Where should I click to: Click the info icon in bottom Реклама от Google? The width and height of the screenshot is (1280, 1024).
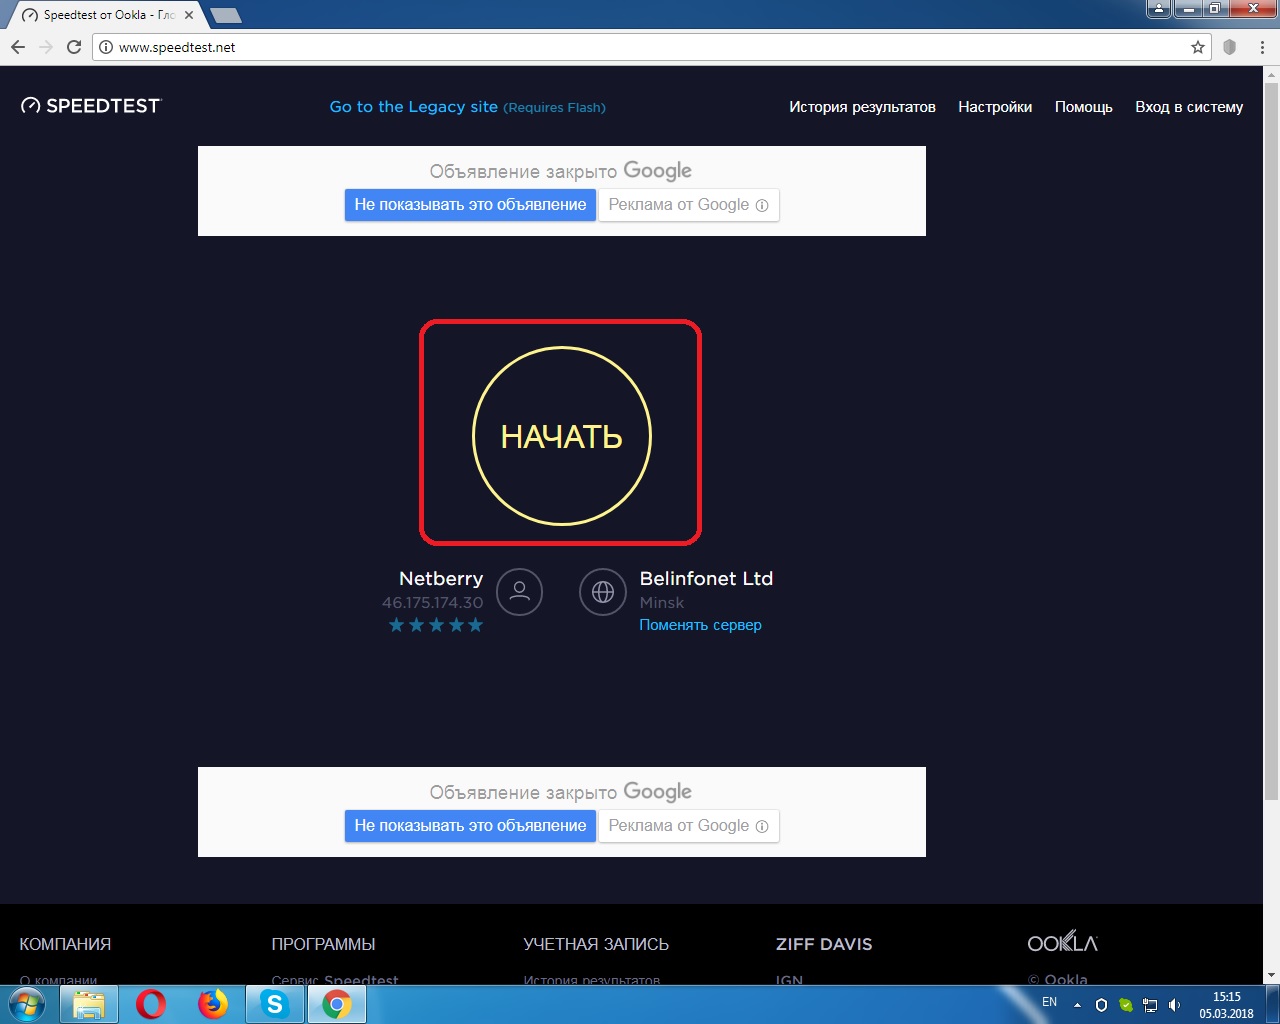(762, 826)
